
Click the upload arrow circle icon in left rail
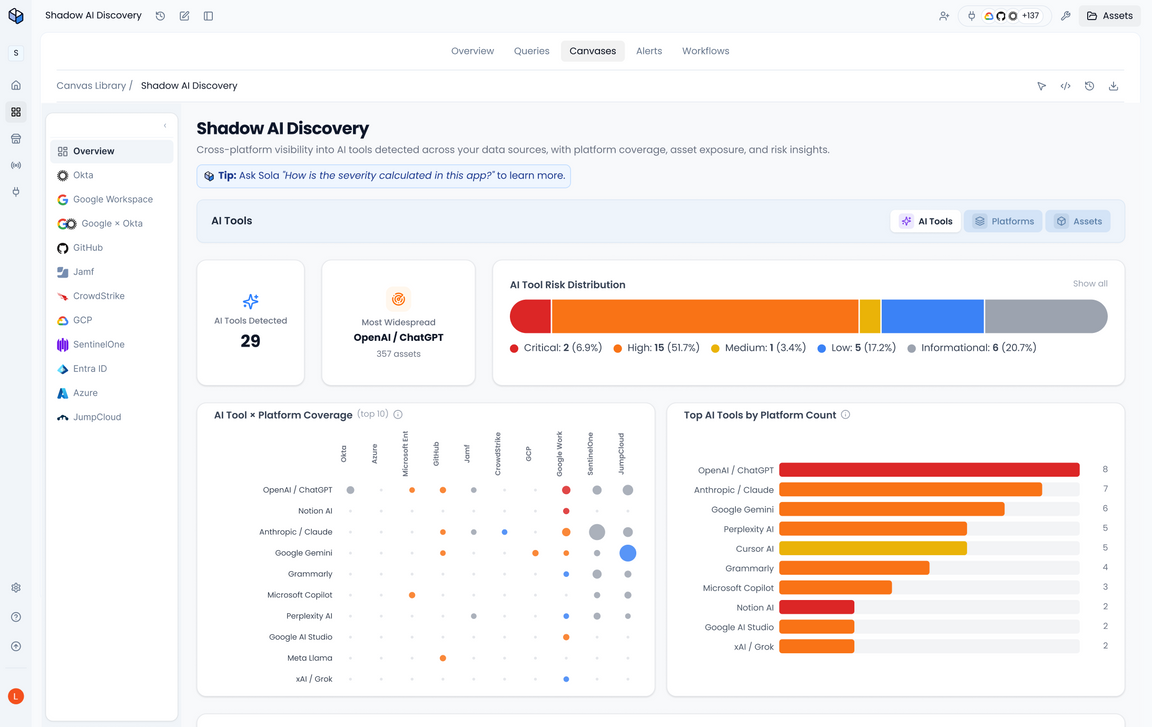point(15,646)
